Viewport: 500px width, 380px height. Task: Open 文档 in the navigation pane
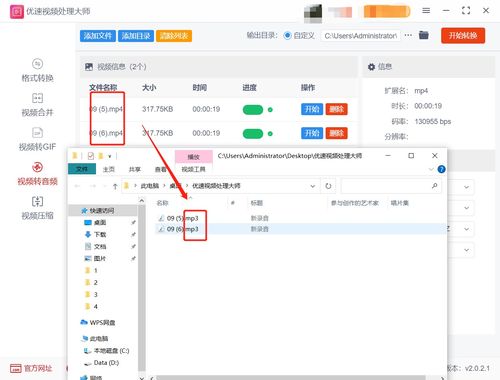(x=100, y=247)
